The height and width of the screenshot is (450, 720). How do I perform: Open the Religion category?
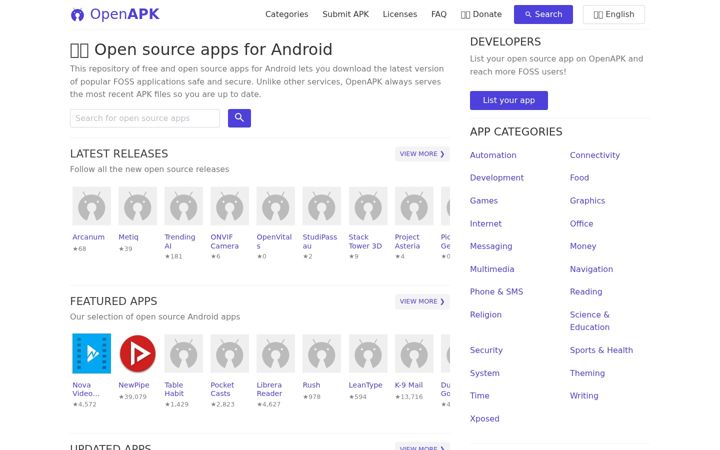click(x=485, y=315)
